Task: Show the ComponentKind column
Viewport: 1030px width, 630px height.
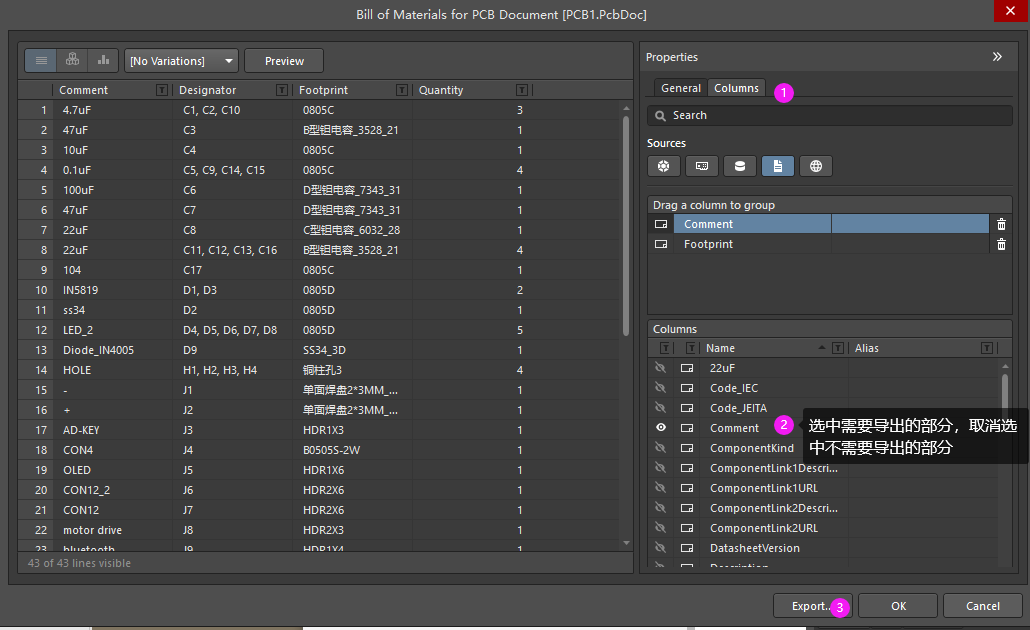Action: click(661, 448)
